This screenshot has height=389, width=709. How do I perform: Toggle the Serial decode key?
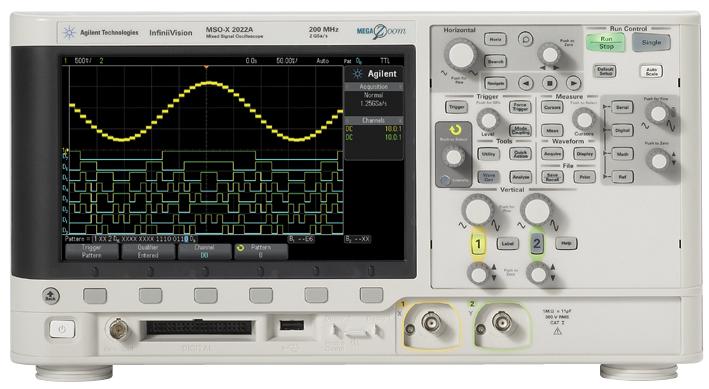coord(622,108)
